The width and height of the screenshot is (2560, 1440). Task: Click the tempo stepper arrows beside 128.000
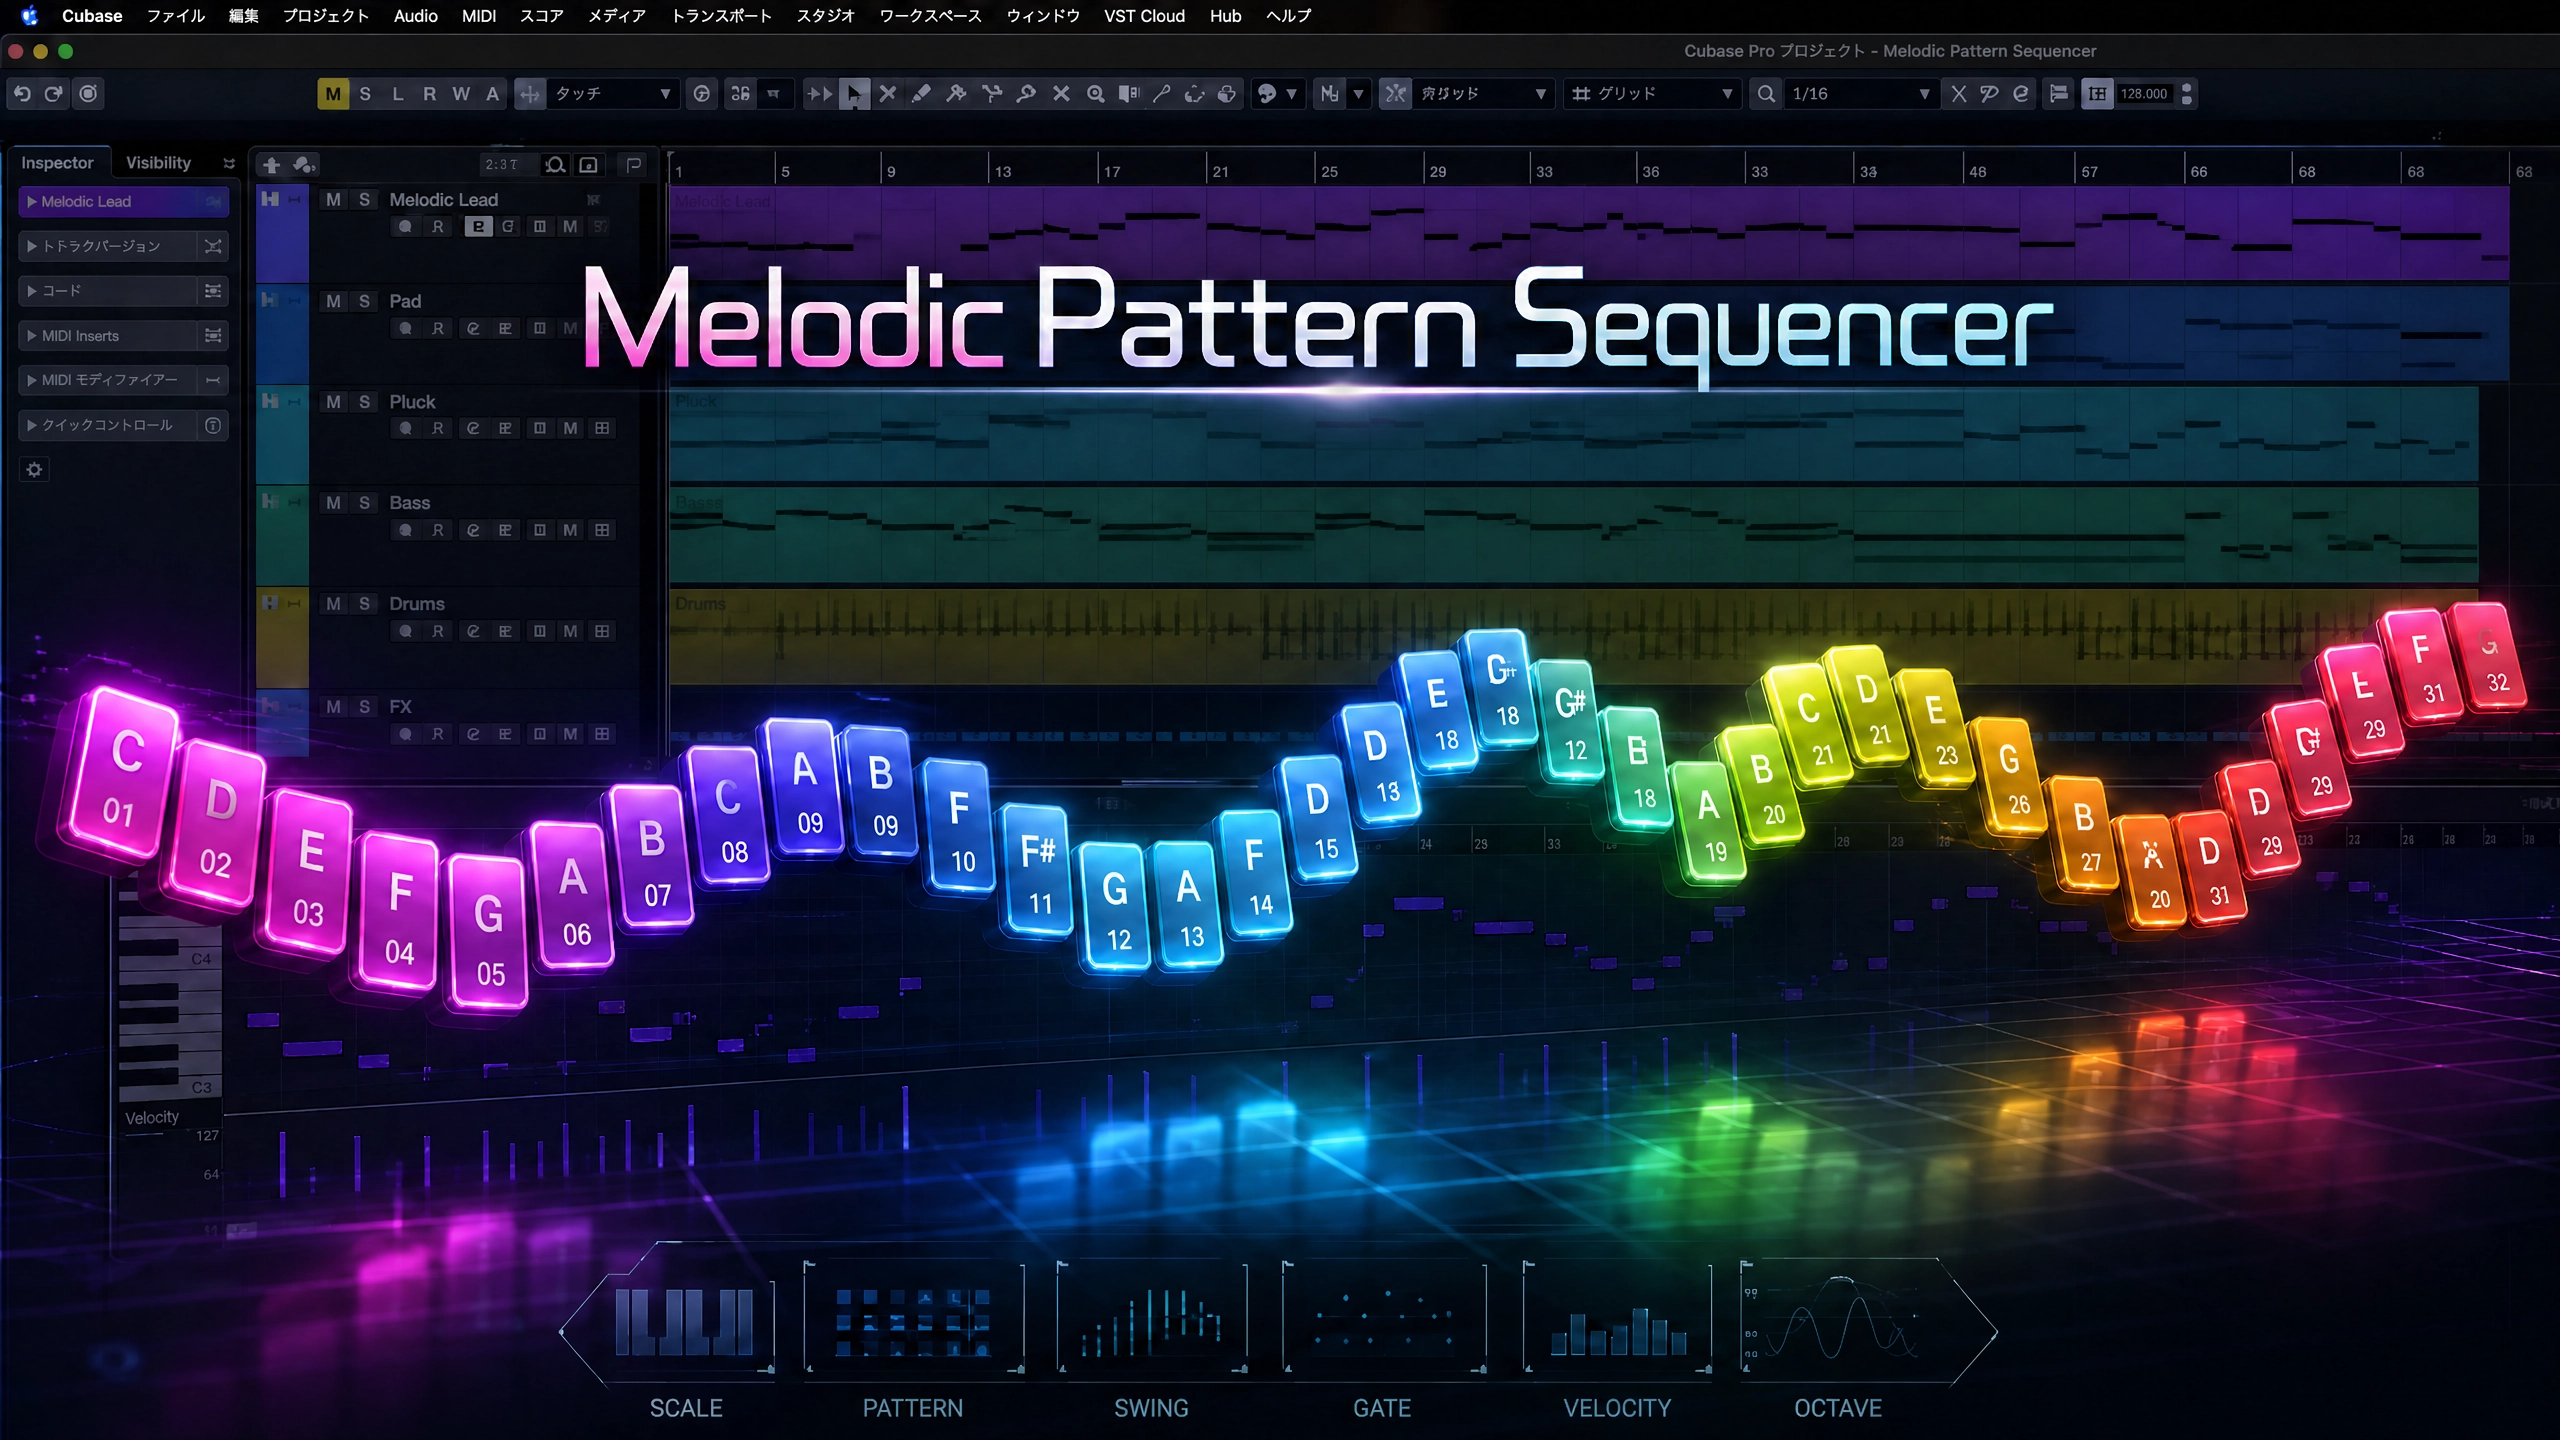pyautogui.click(x=2187, y=94)
